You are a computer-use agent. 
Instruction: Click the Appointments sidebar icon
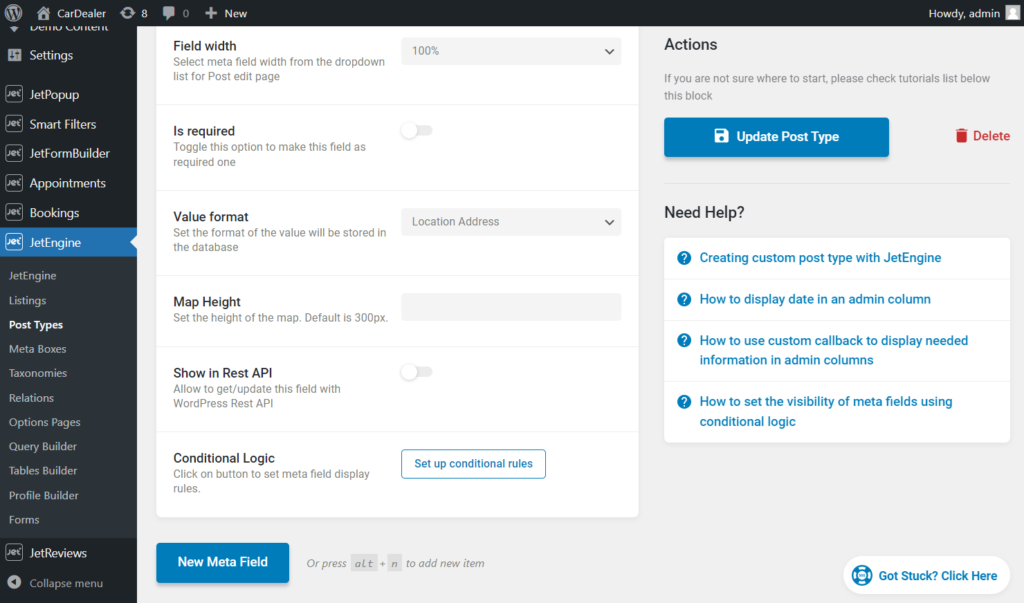(x=14, y=183)
